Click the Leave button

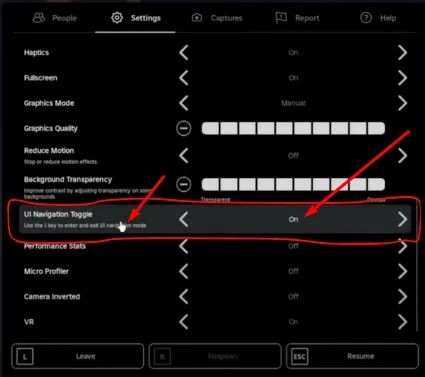(x=78, y=356)
